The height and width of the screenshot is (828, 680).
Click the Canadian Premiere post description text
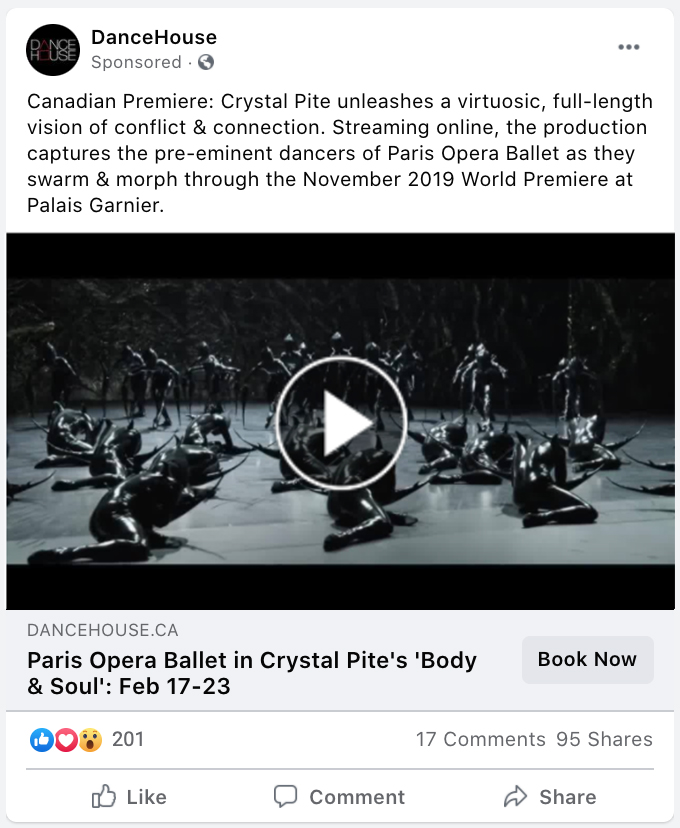(340, 153)
